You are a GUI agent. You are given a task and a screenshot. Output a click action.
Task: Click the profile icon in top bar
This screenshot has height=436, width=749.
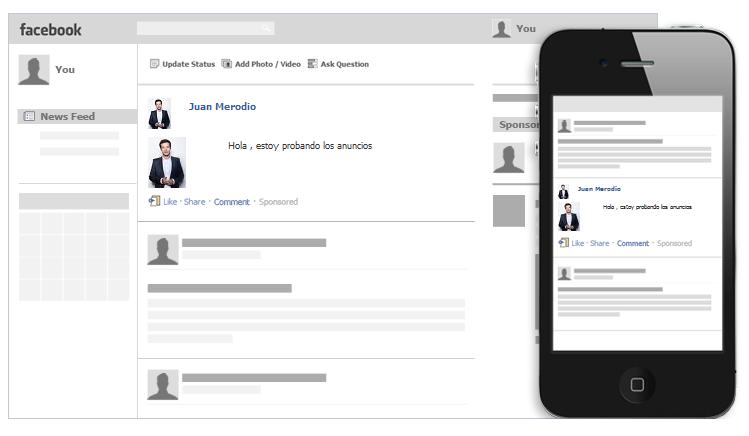[502, 29]
